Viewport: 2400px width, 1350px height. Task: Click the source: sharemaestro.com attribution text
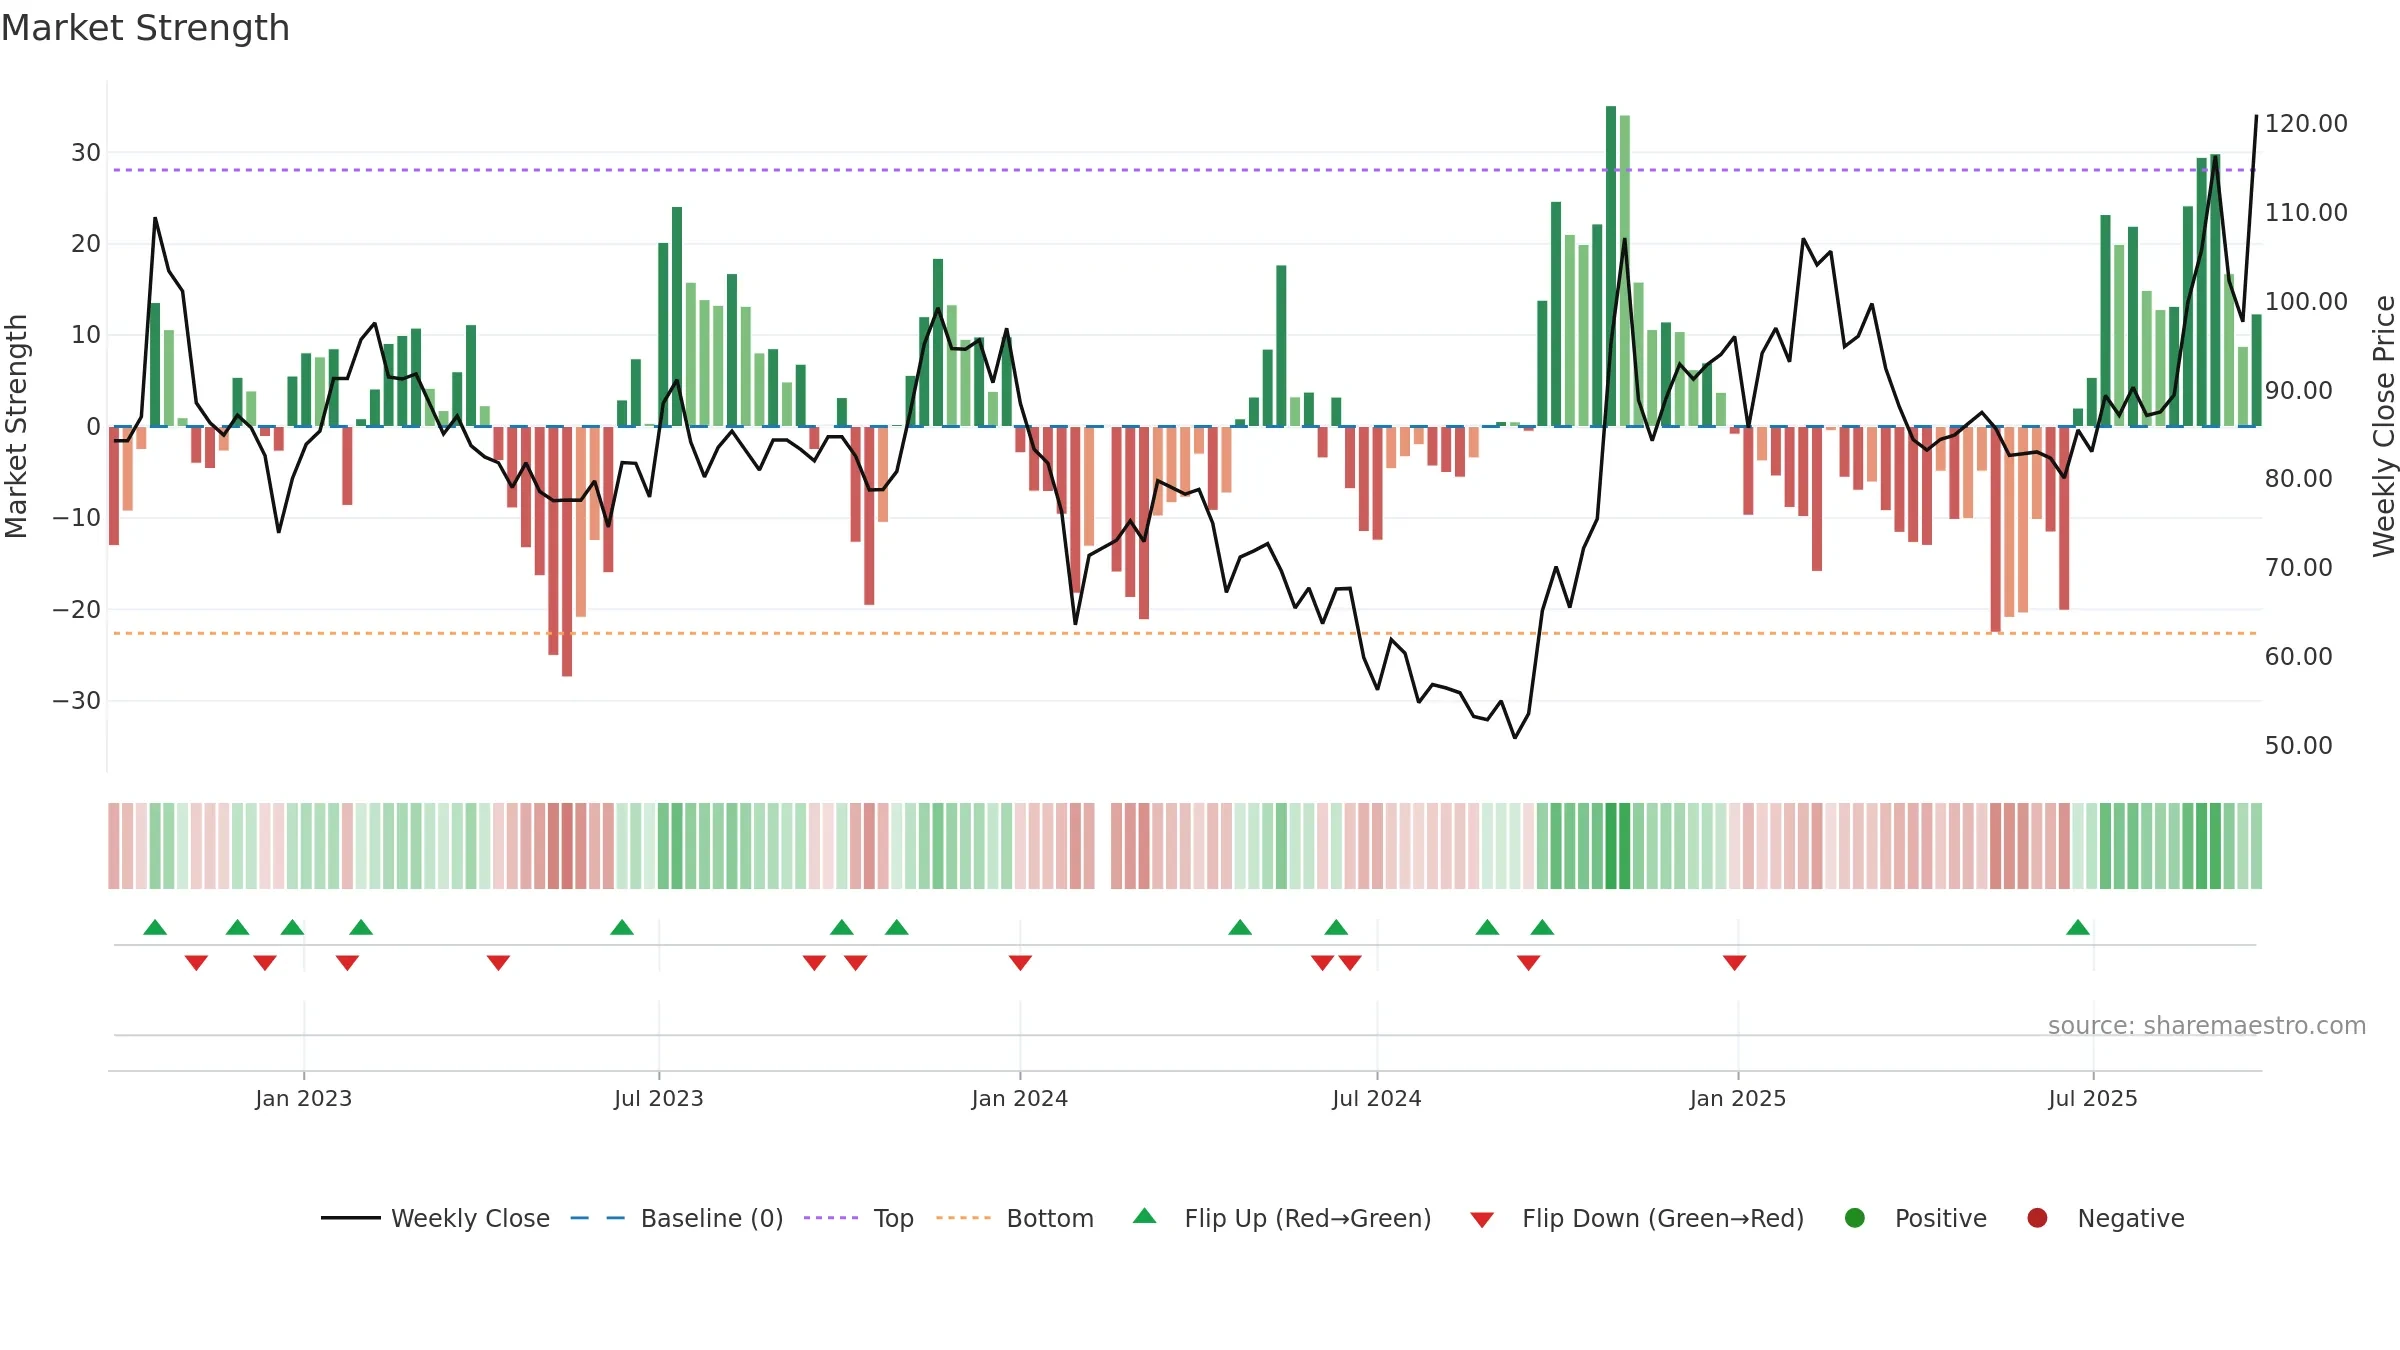[2207, 1026]
